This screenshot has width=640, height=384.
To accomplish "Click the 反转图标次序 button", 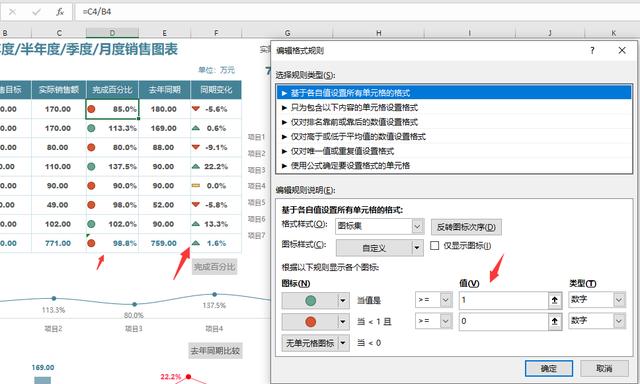I will click(466, 227).
